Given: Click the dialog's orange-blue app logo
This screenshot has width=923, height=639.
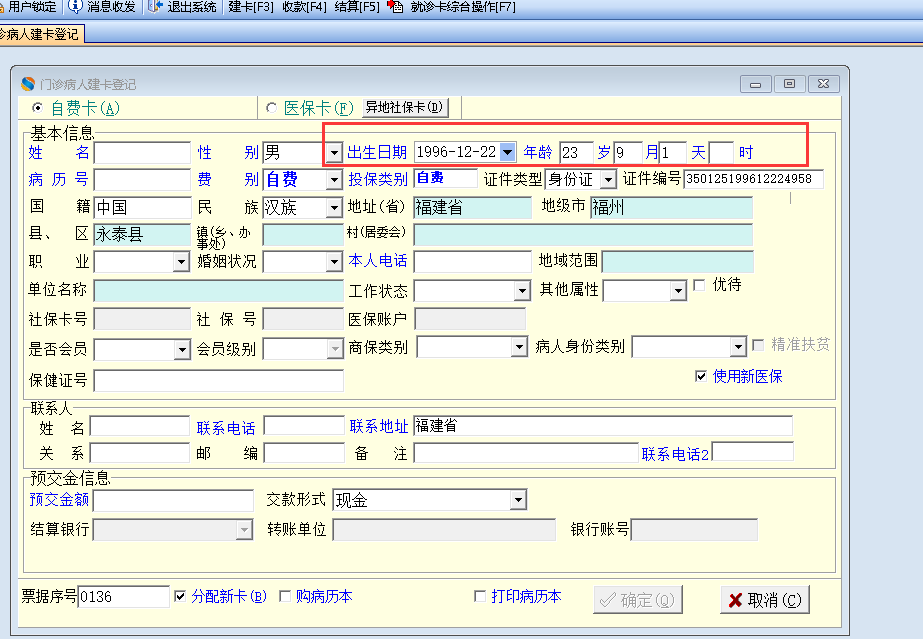Looking at the screenshot, I should click(28, 84).
